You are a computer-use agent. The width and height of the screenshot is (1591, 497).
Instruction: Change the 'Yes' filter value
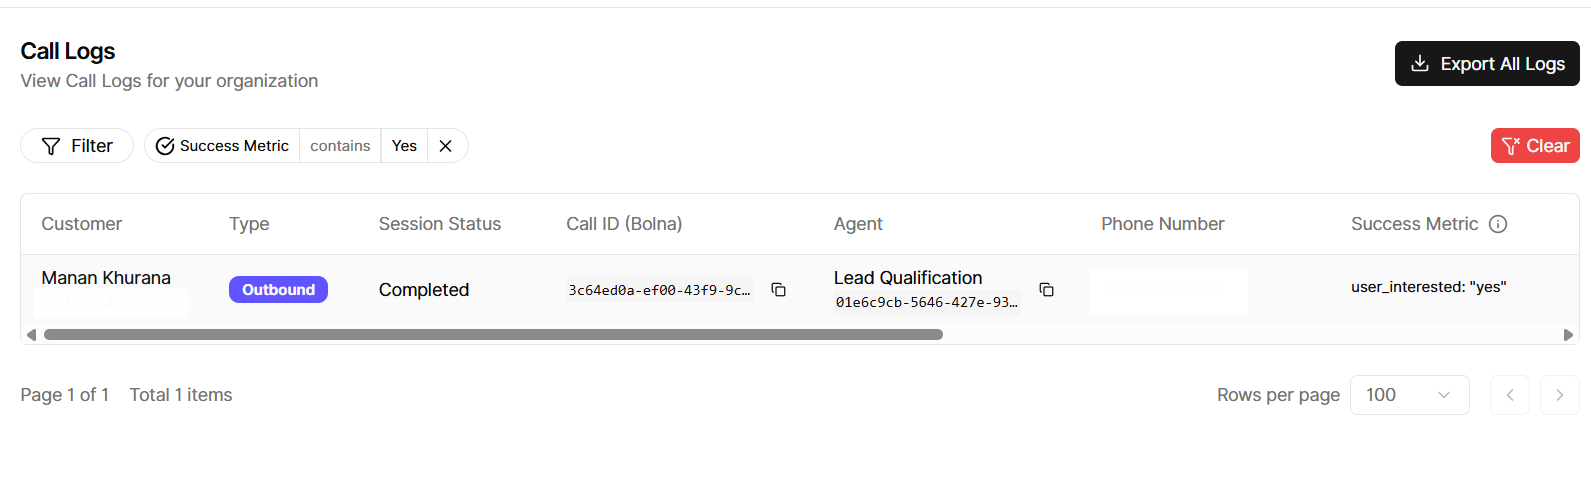tap(404, 146)
